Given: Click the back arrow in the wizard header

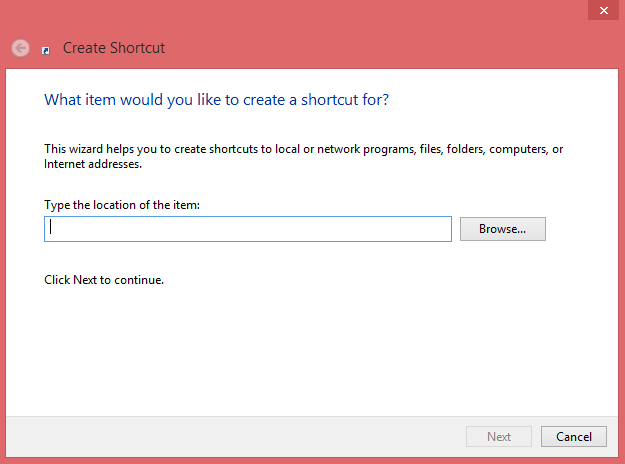Looking at the screenshot, I should coord(20,47).
